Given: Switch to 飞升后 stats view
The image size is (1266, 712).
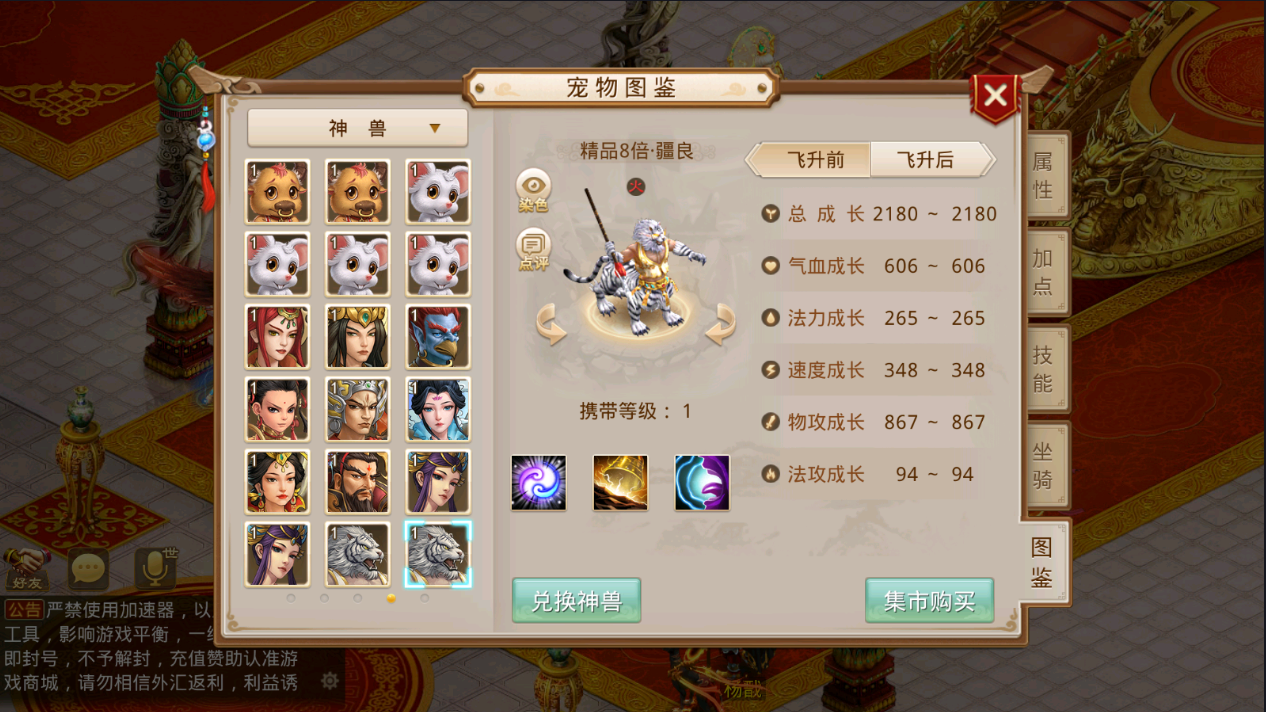Looking at the screenshot, I should pos(926,160).
